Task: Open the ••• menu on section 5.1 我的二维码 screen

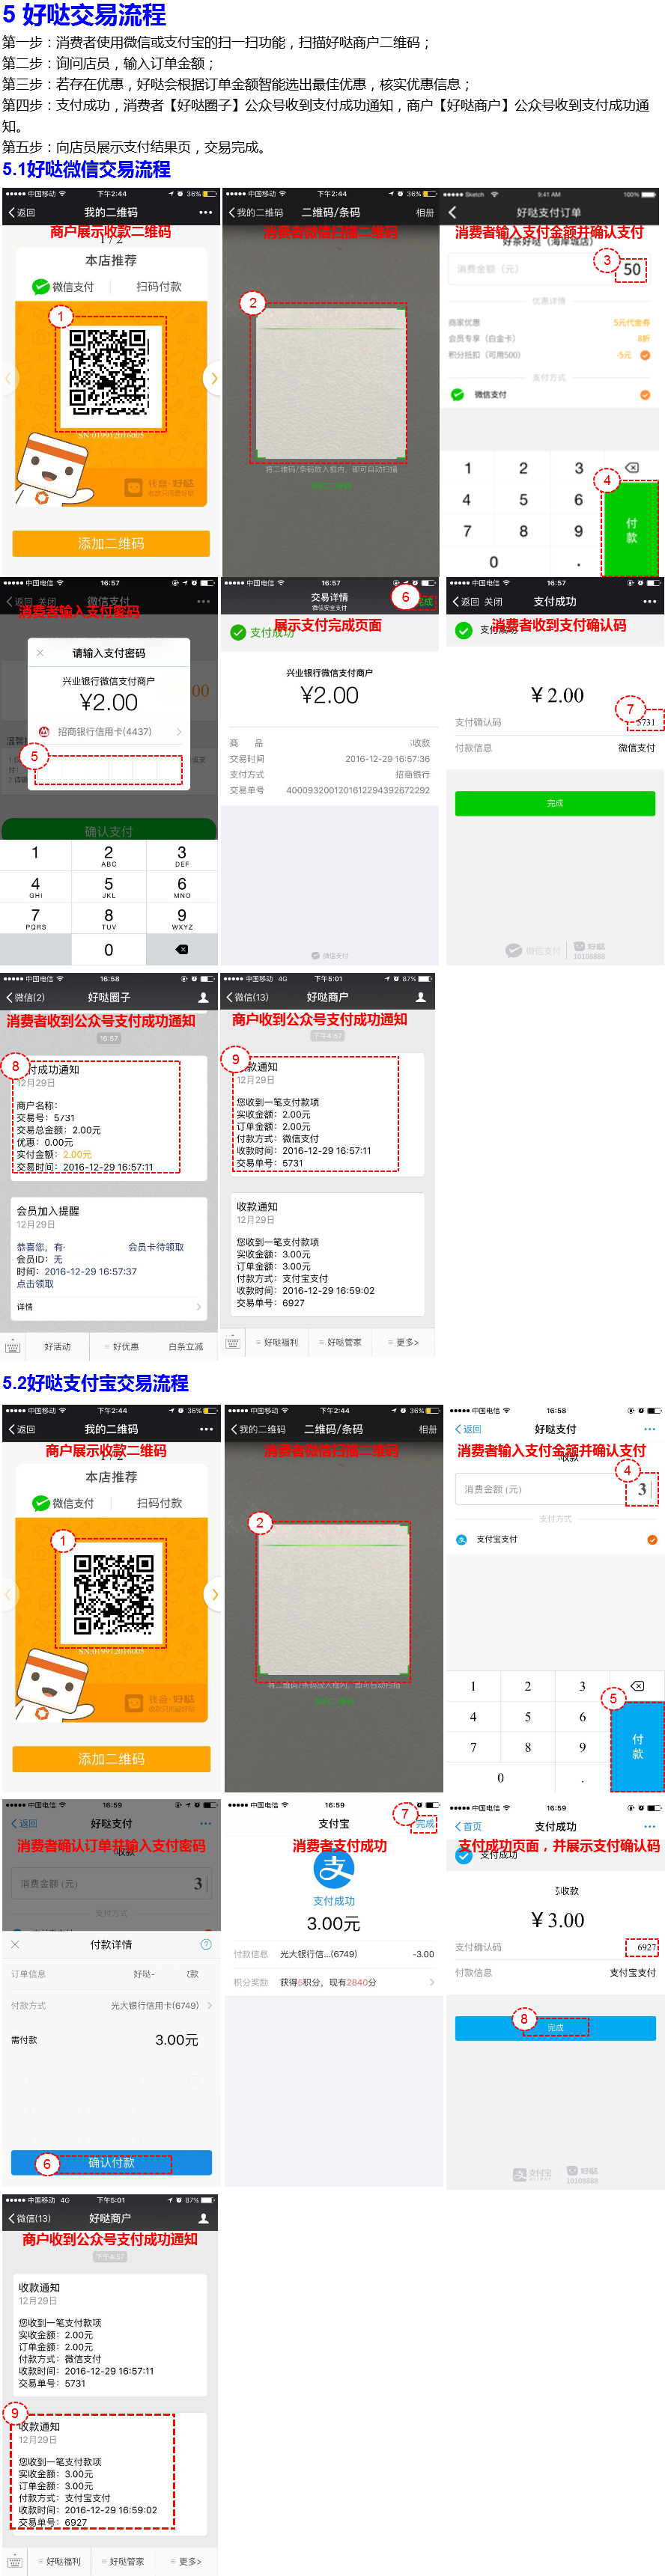Action: 205,212
